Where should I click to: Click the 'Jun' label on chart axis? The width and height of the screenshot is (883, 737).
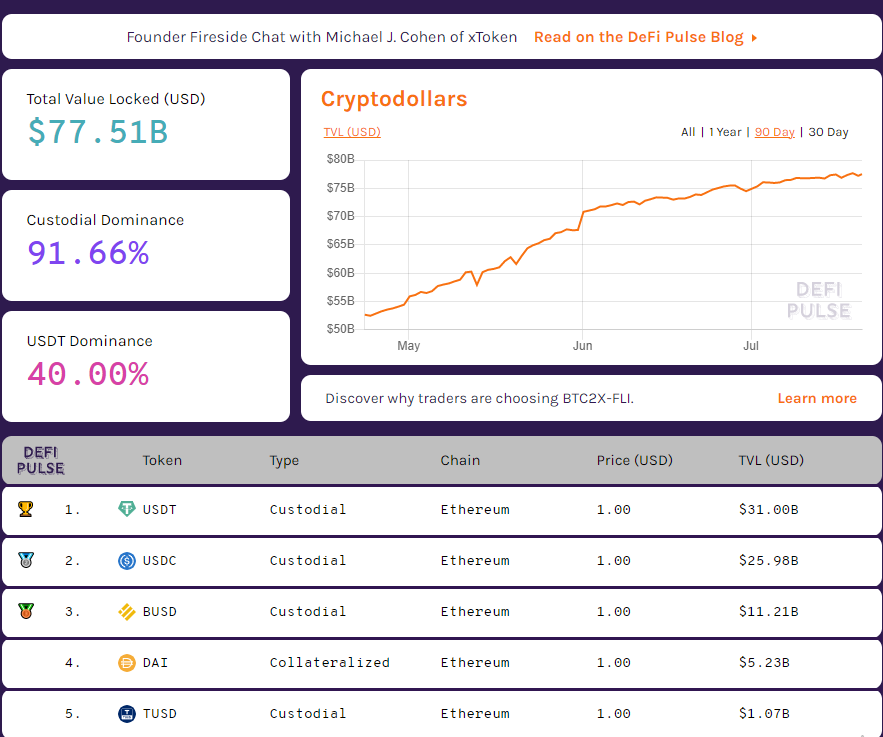(x=582, y=346)
